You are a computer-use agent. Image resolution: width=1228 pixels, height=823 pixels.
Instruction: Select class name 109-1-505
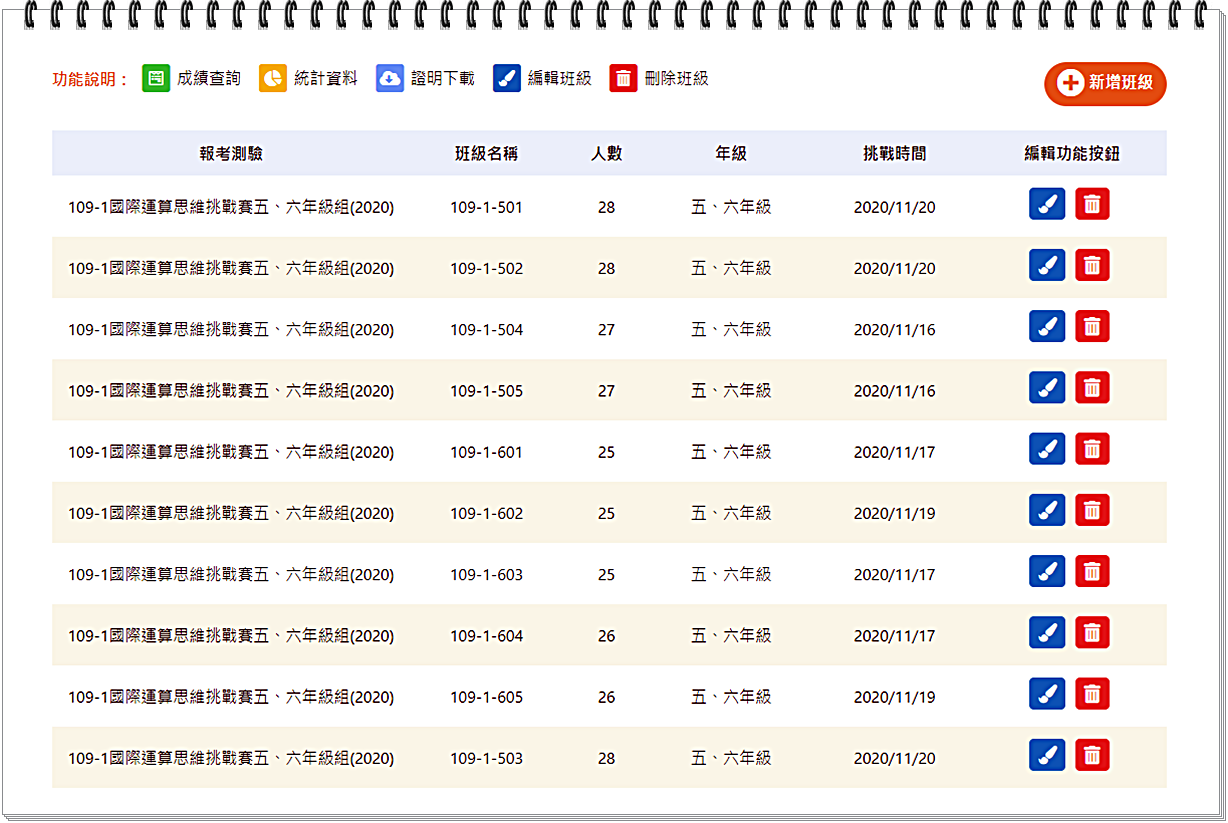[486, 391]
